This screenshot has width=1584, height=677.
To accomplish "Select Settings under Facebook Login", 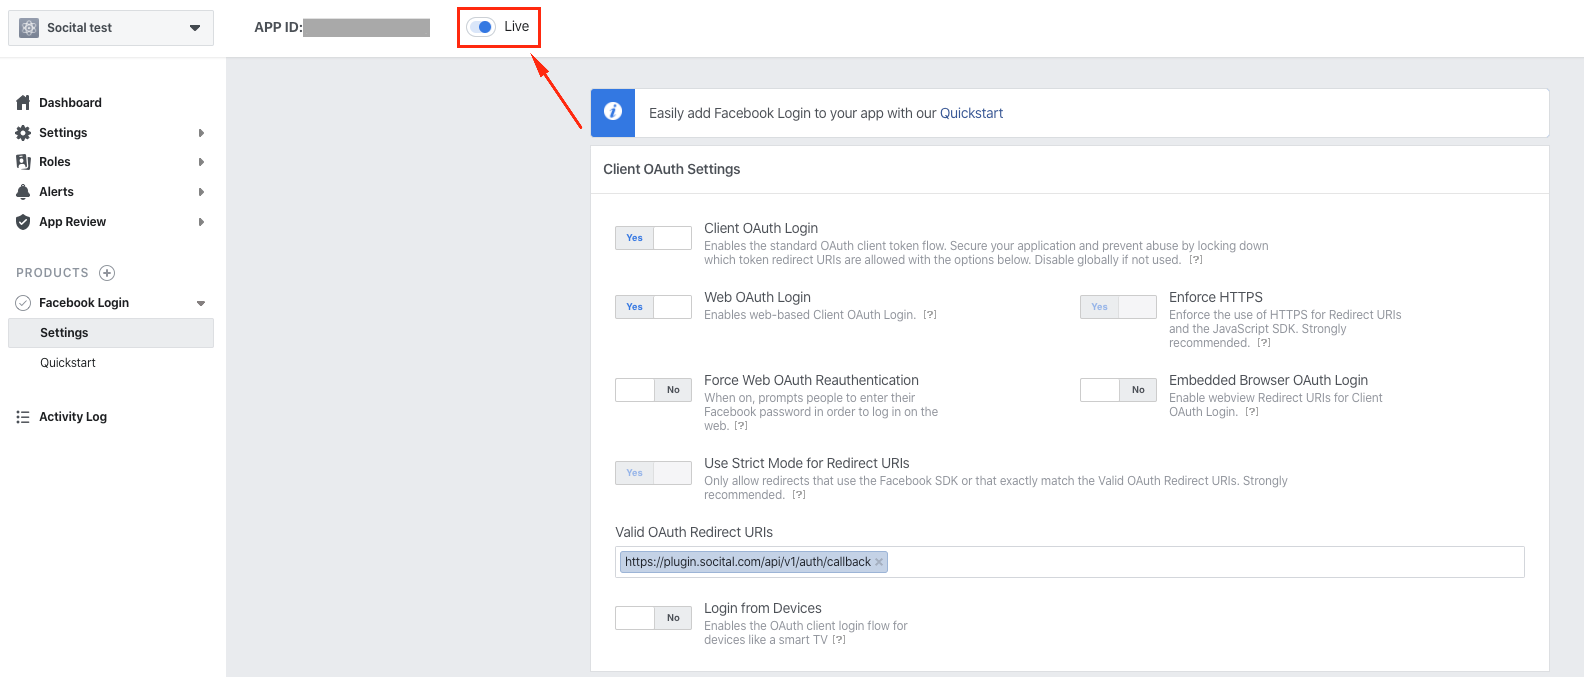I will [111, 333].
